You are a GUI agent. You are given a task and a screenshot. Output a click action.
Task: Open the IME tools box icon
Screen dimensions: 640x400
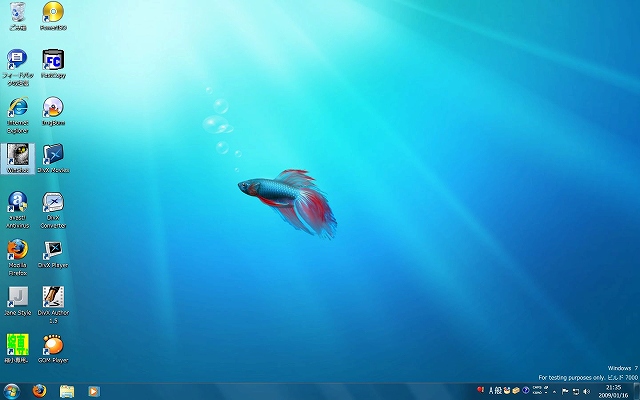516,391
